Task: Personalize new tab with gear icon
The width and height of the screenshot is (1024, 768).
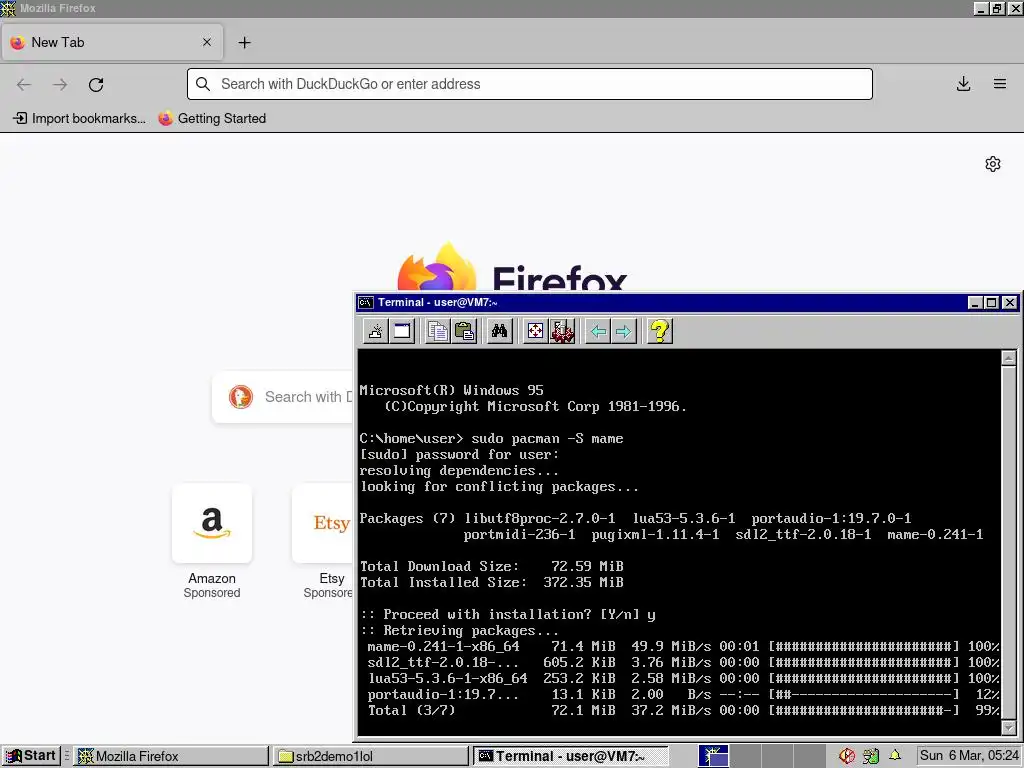Action: [993, 164]
